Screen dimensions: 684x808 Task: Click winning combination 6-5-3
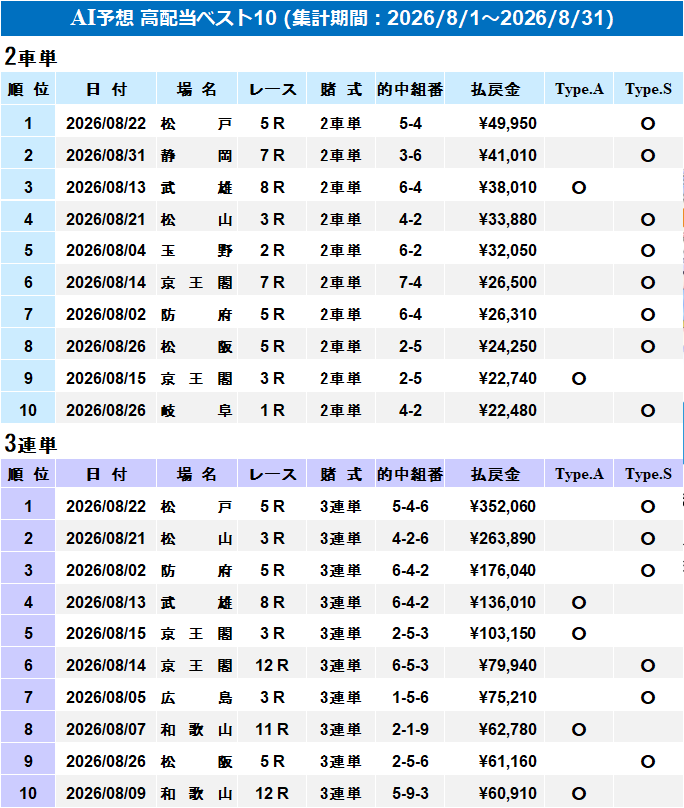click(410, 665)
